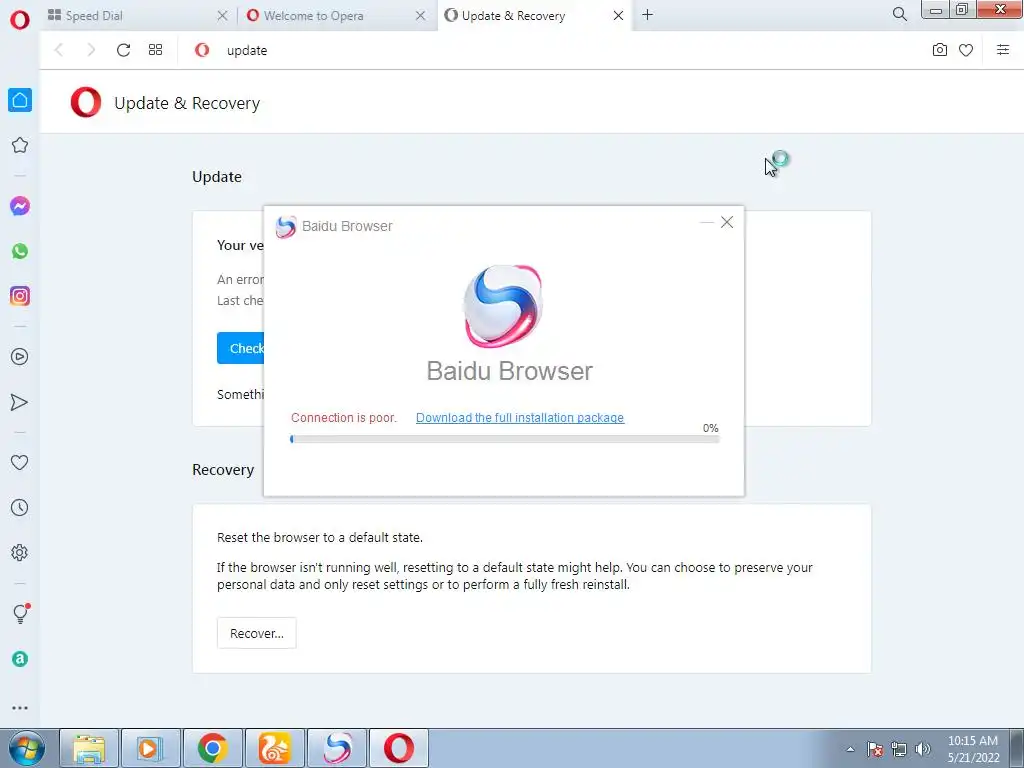The height and width of the screenshot is (768, 1024).
Task: Click the Baidu installer progress bar
Action: click(505, 440)
